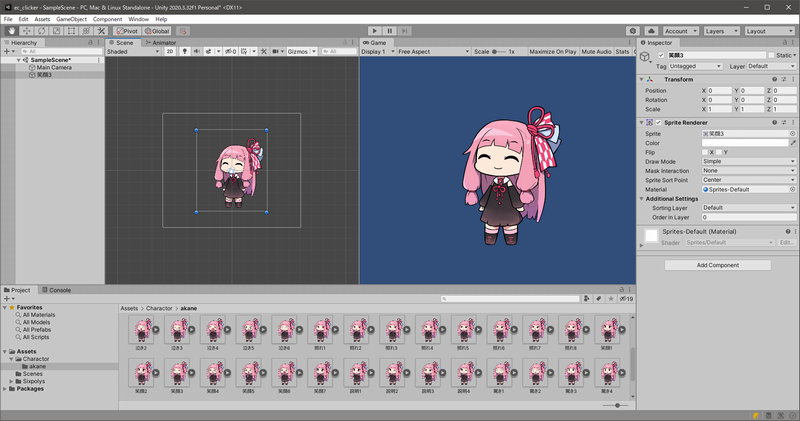The height and width of the screenshot is (421, 800).
Task: Toggle hidden objects count icon in Scene
Action: pos(231,52)
